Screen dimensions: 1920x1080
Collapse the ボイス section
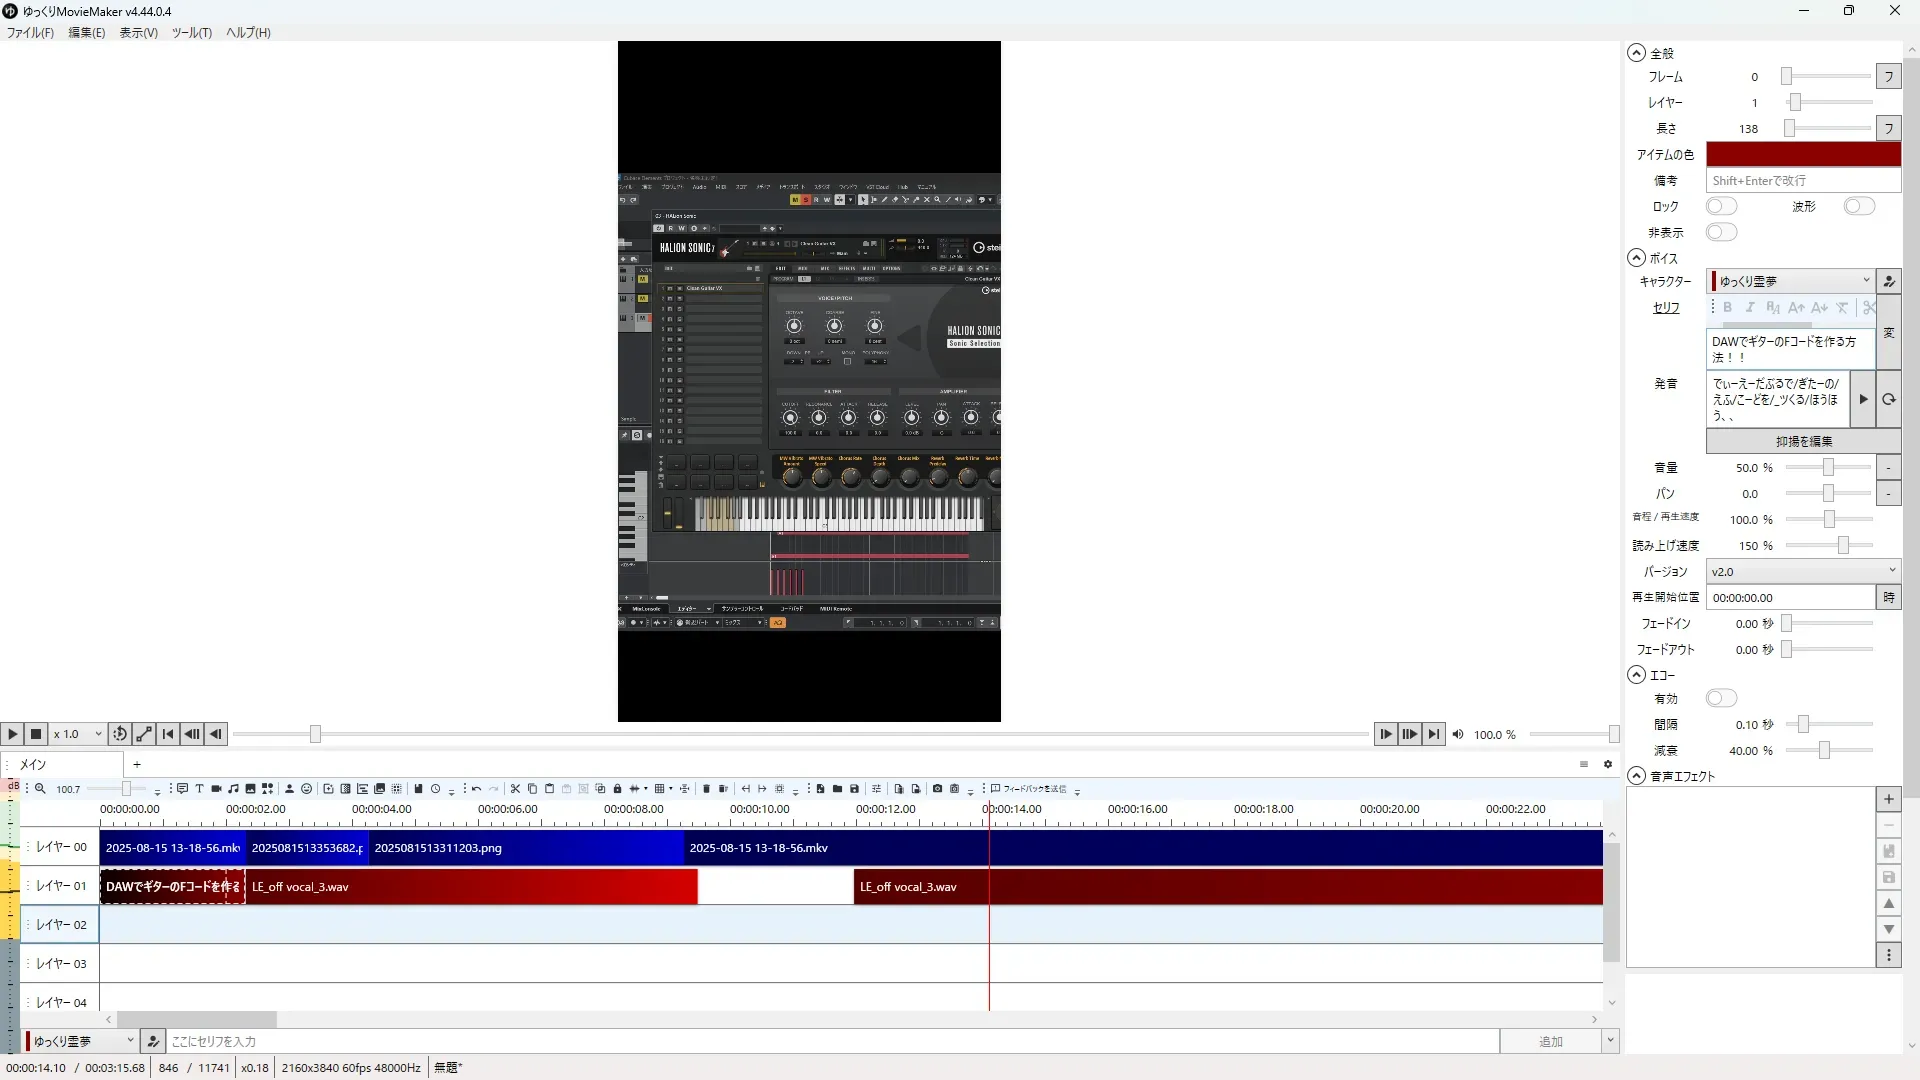1636,258
